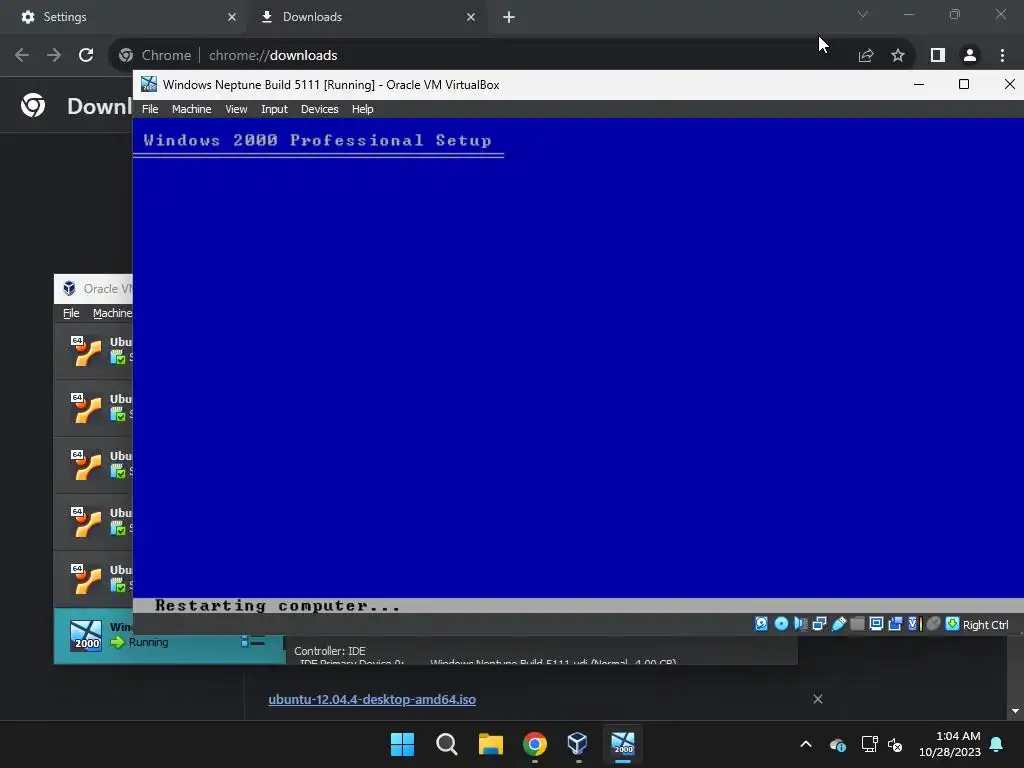1024x768 pixels.
Task: Click the display indicator in VM status bar
Action: [876, 624]
